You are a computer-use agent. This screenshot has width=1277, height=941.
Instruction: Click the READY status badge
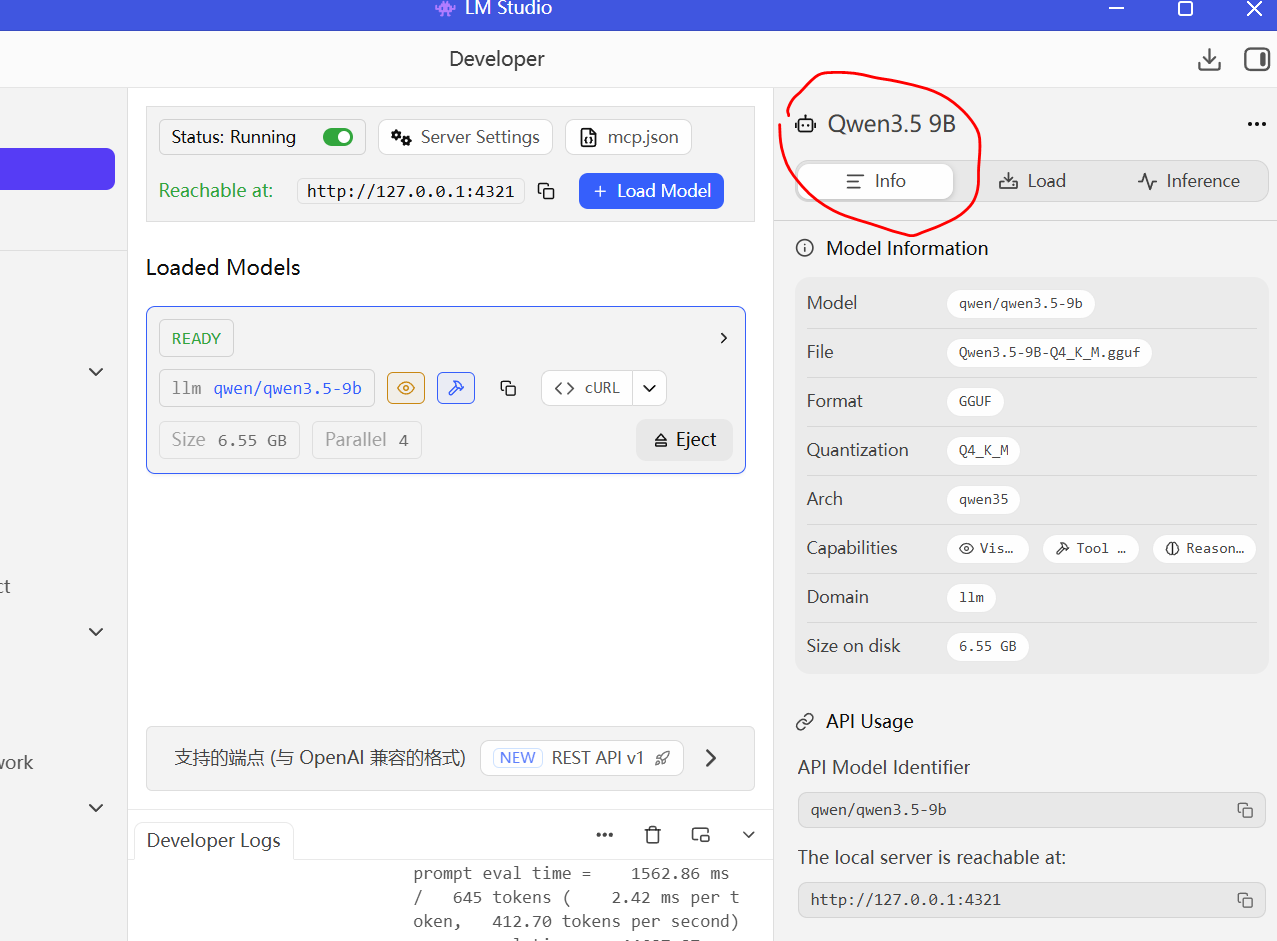[x=196, y=338]
